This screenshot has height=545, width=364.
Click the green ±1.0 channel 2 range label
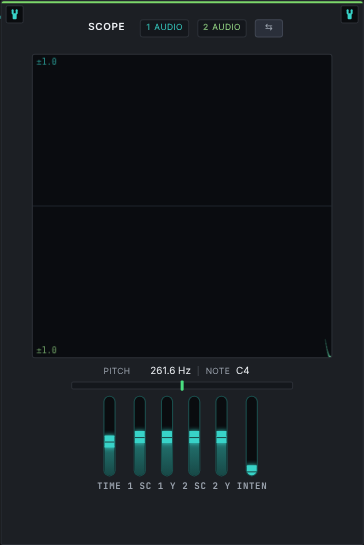coord(47,350)
